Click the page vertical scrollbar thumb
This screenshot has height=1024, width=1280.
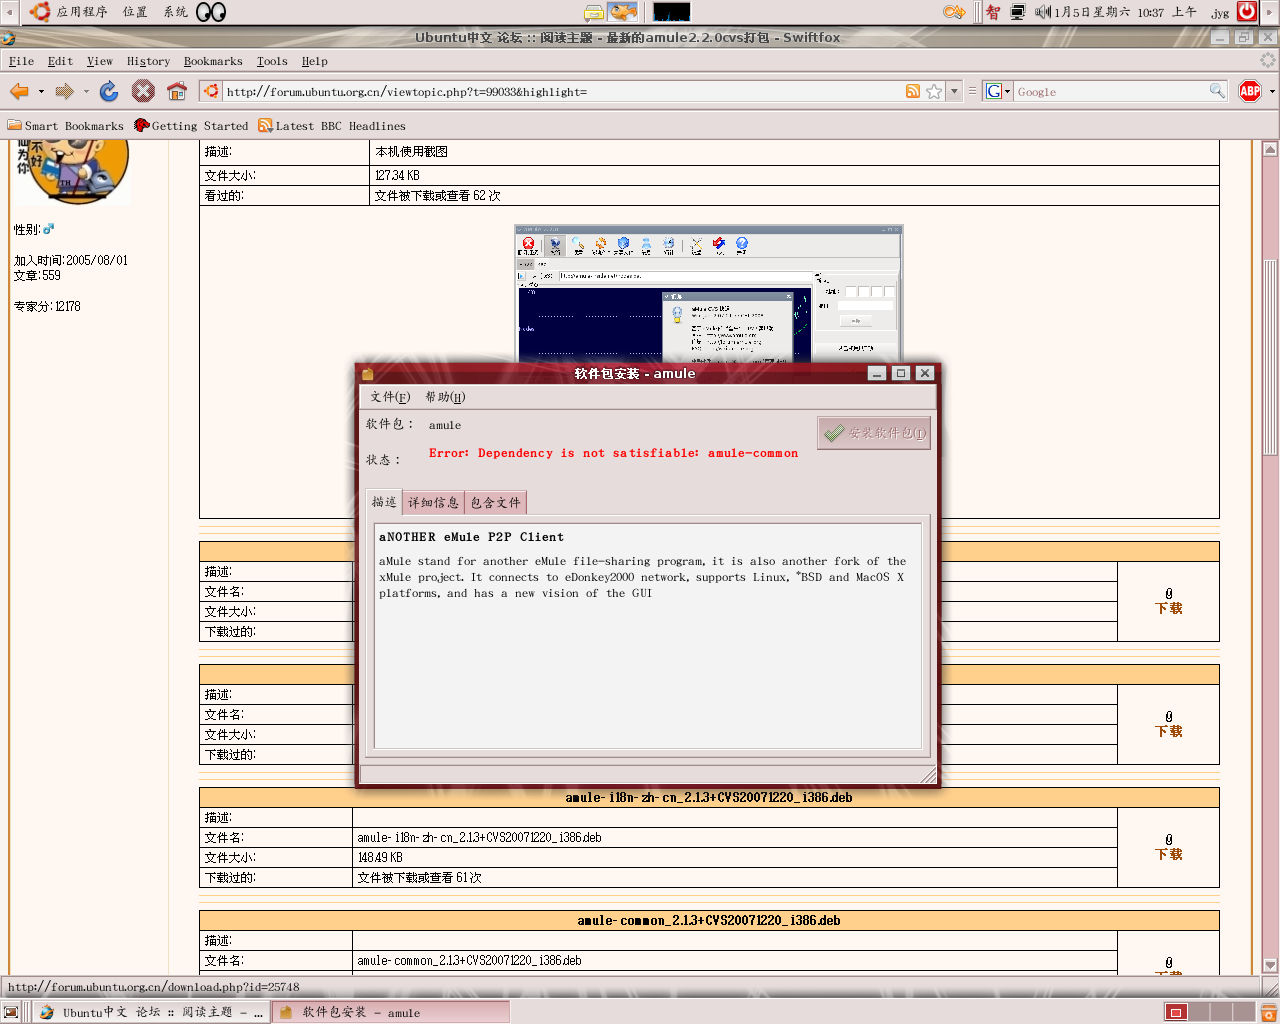pos(1270,356)
